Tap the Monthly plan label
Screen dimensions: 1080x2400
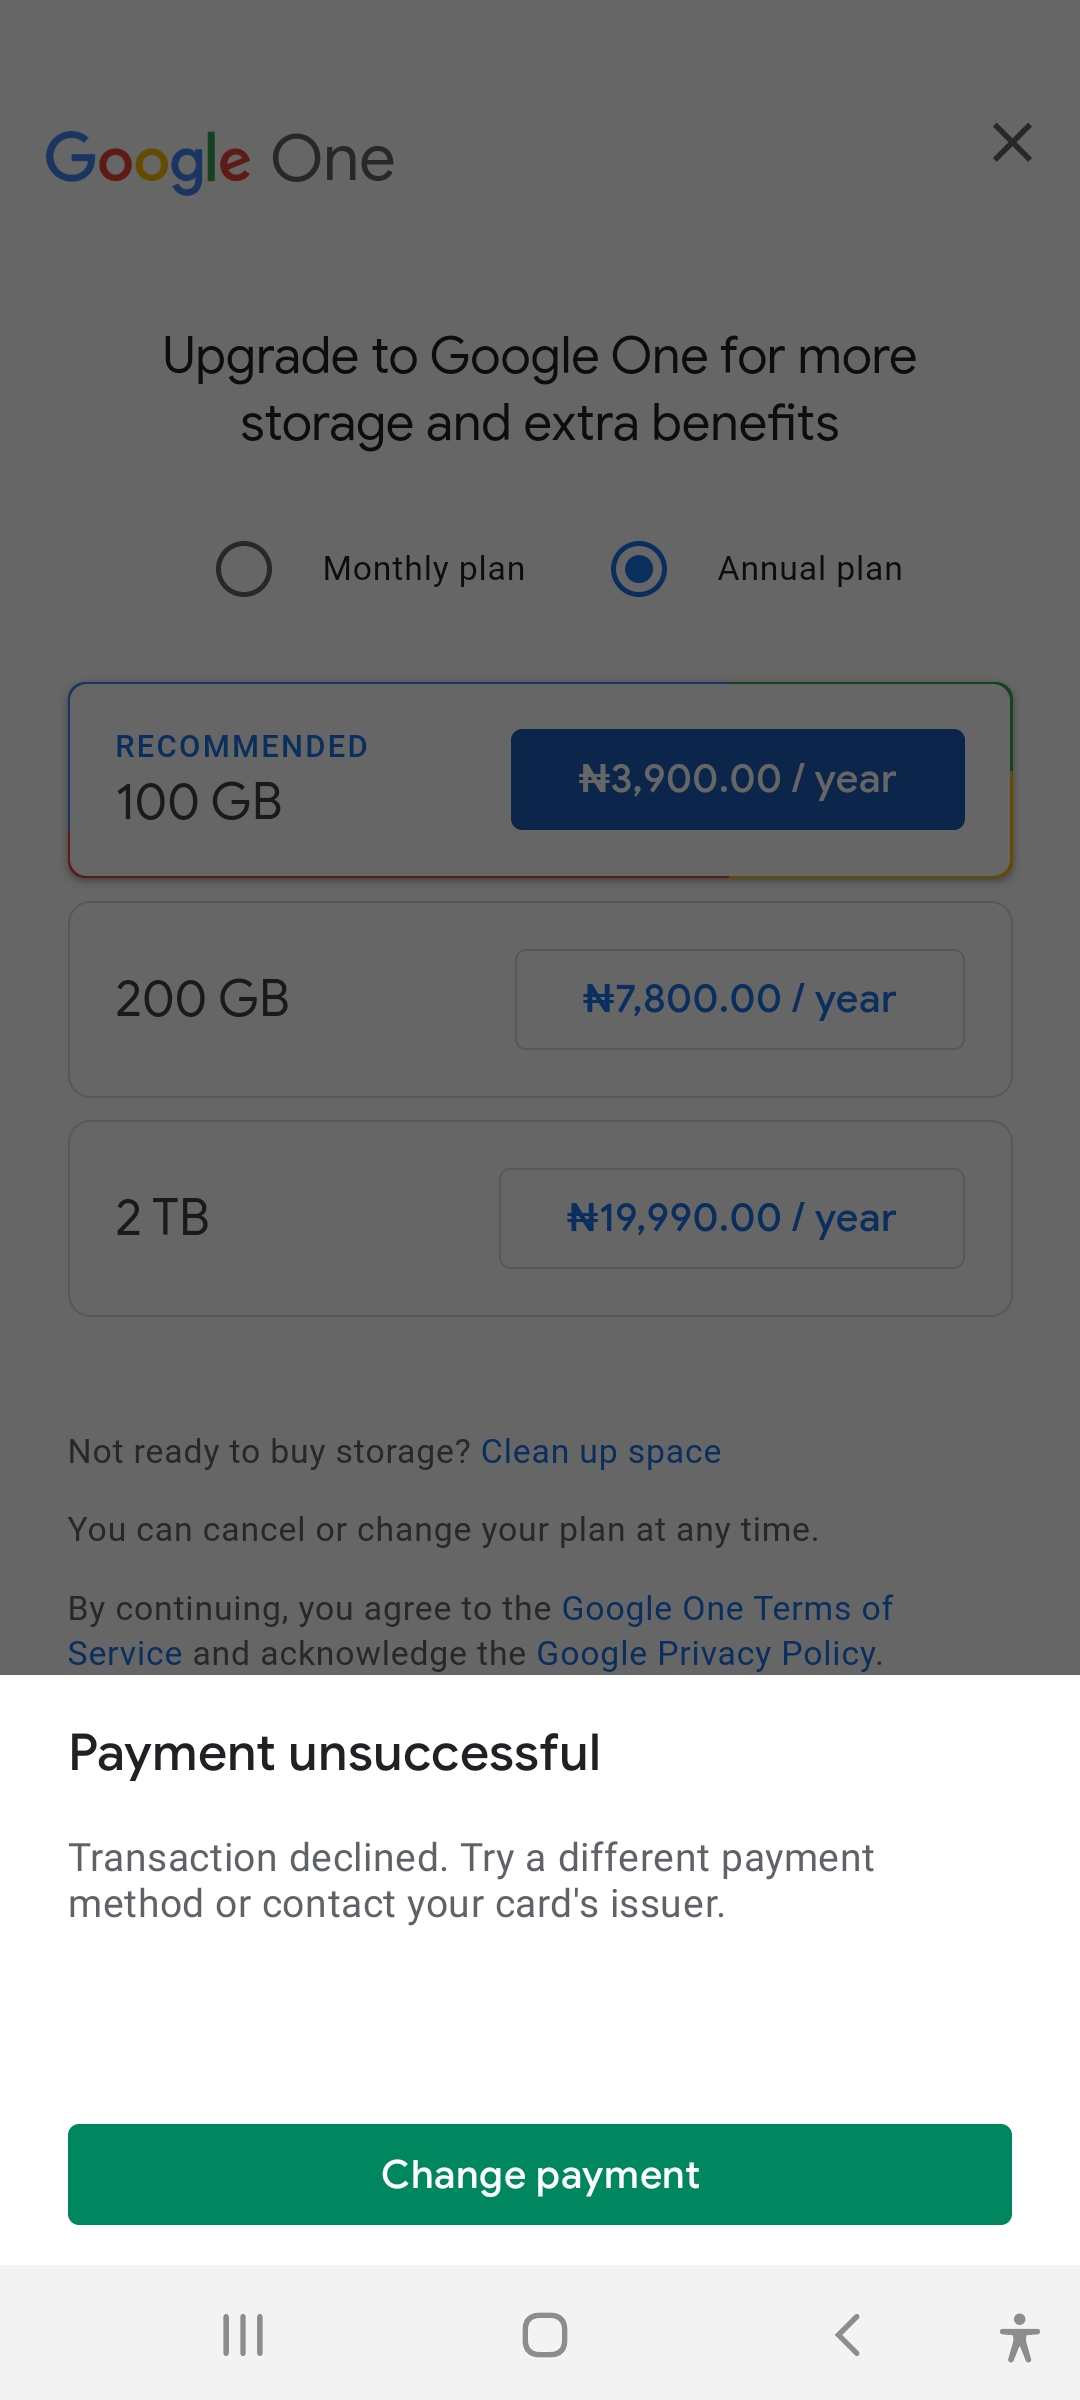pos(424,569)
